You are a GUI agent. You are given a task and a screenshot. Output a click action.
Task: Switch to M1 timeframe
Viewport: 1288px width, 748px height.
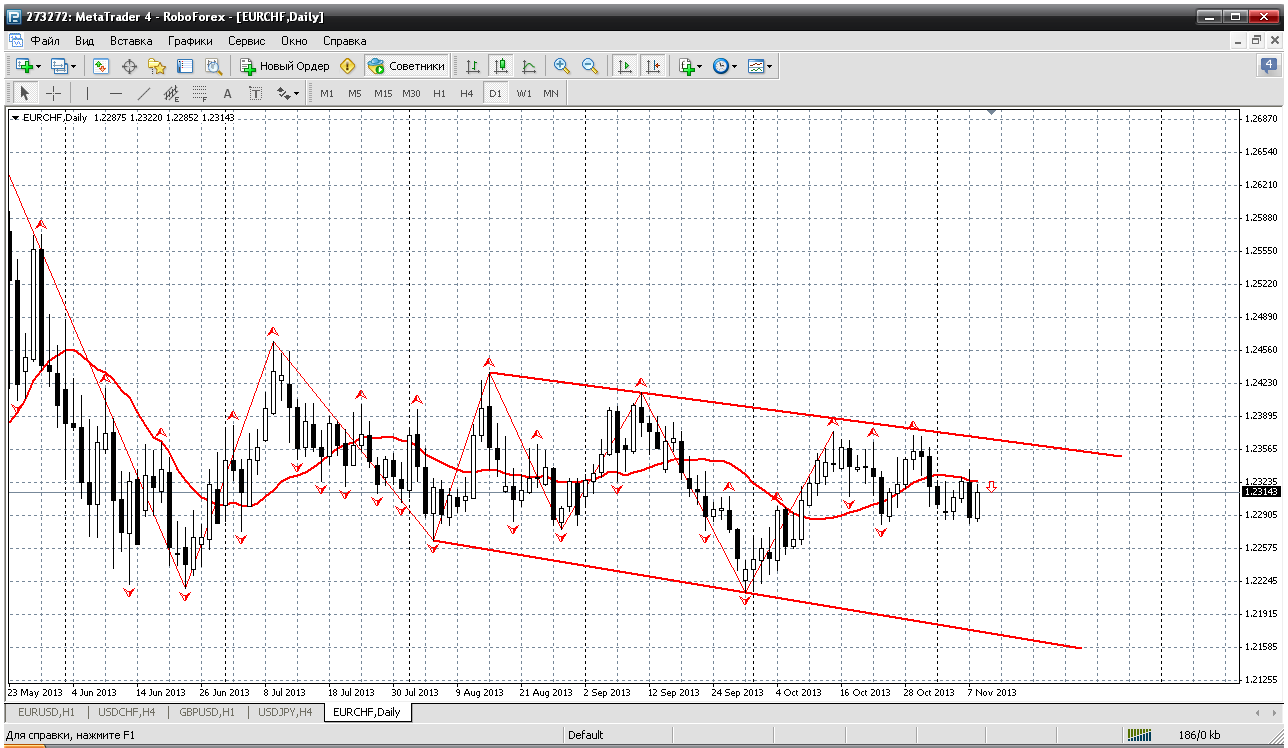[x=327, y=93]
